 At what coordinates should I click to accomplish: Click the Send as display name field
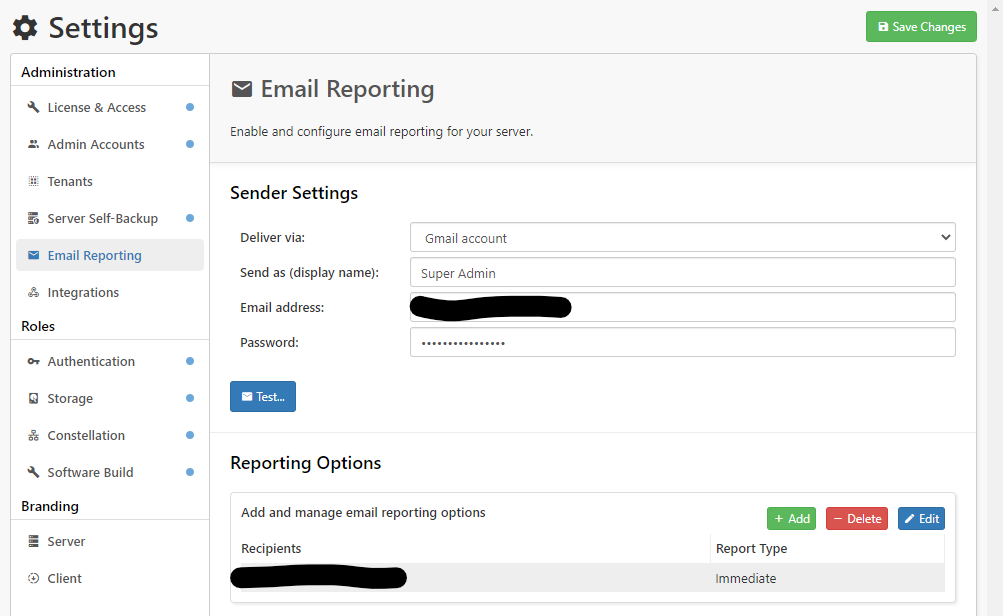682,273
